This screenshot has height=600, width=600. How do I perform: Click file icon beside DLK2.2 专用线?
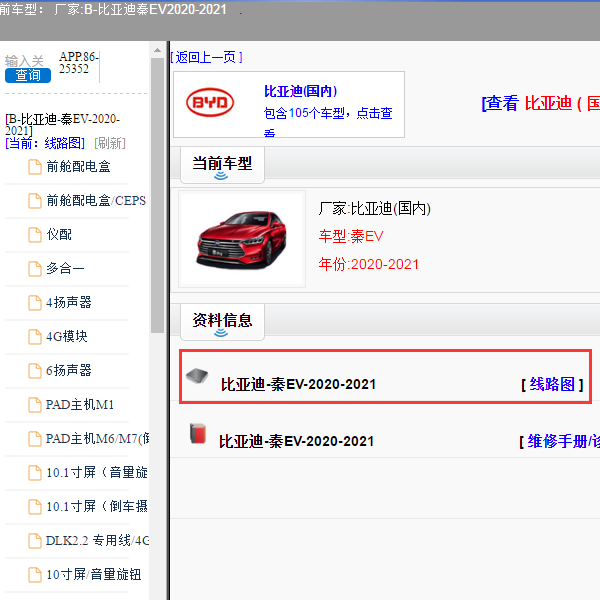click(35, 542)
